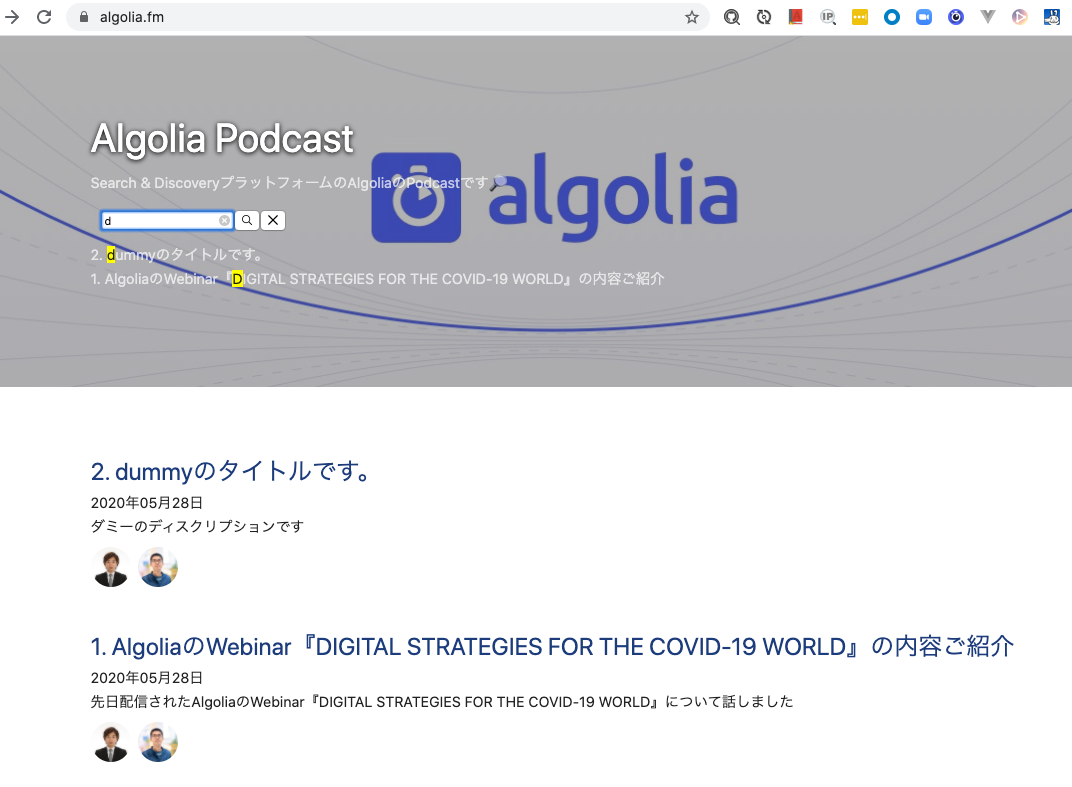Screen dimensions: 1072x787
Task: Open the red dictionary book extension
Action: (795, 17)
